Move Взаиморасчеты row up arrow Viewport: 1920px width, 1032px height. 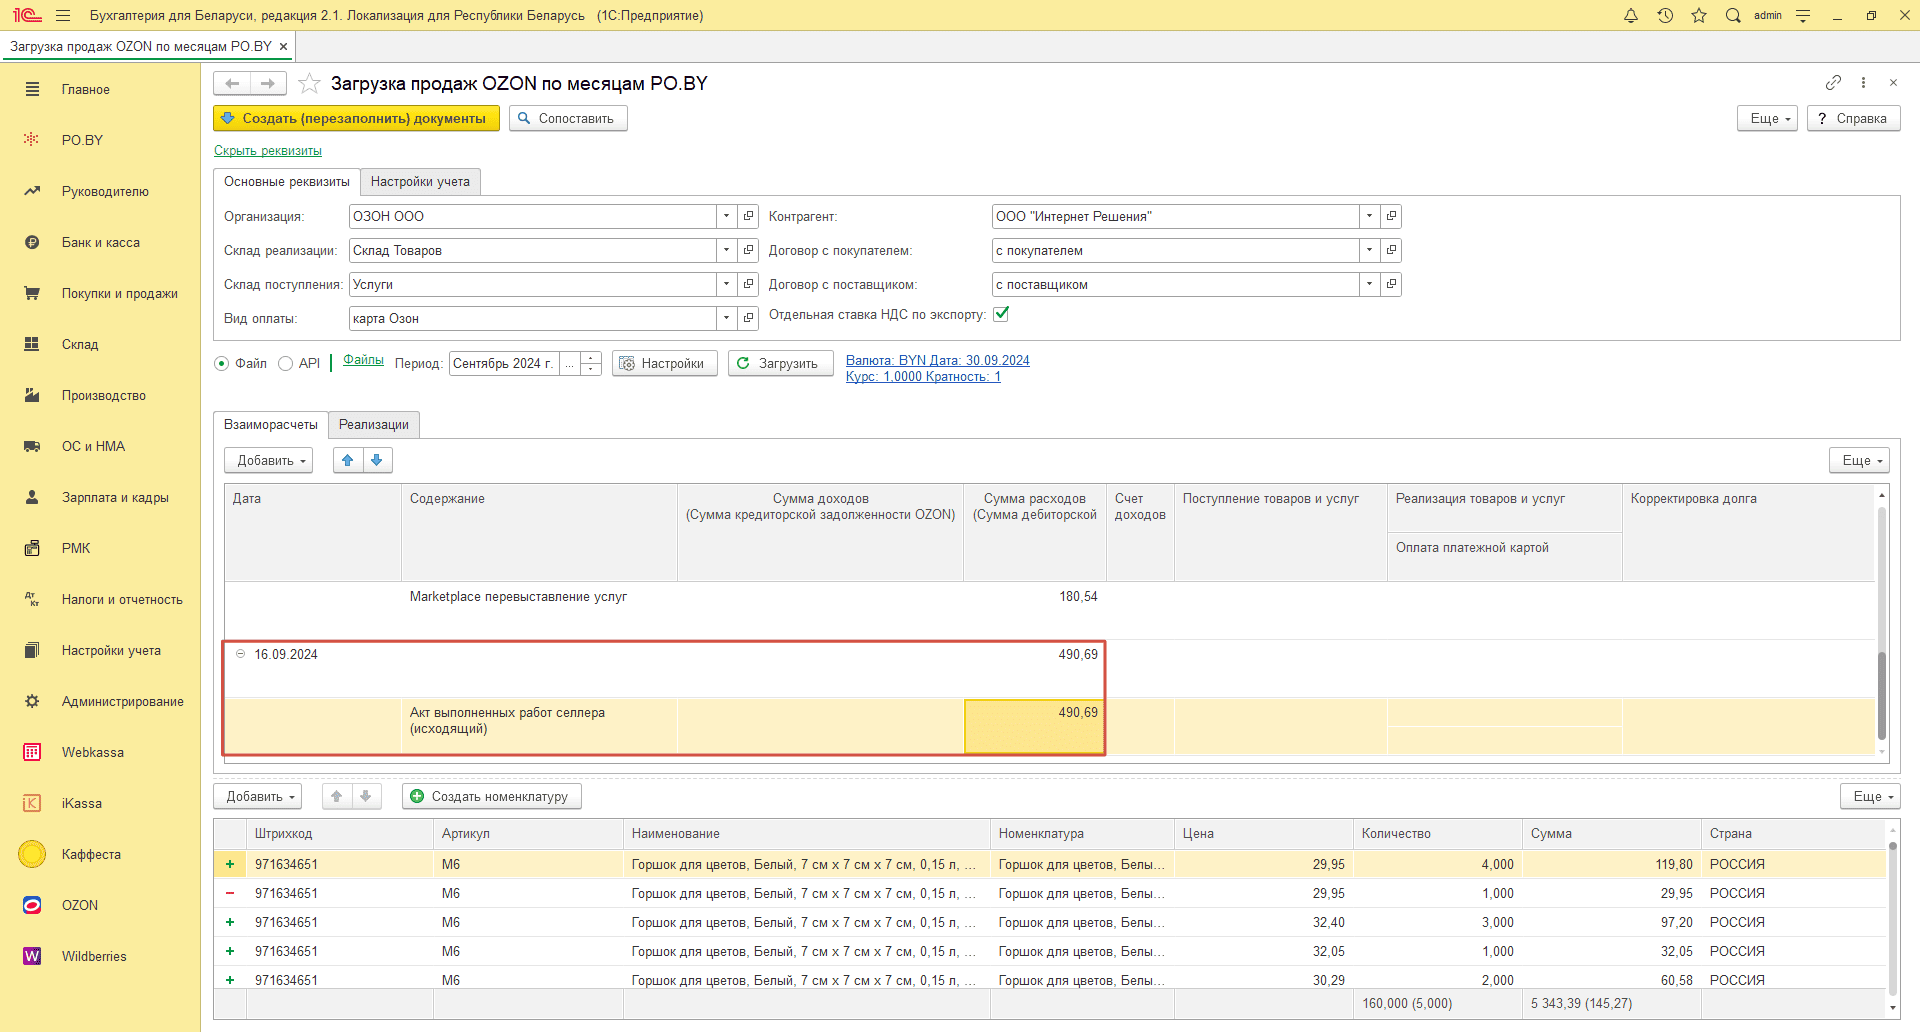pos(348,460)
